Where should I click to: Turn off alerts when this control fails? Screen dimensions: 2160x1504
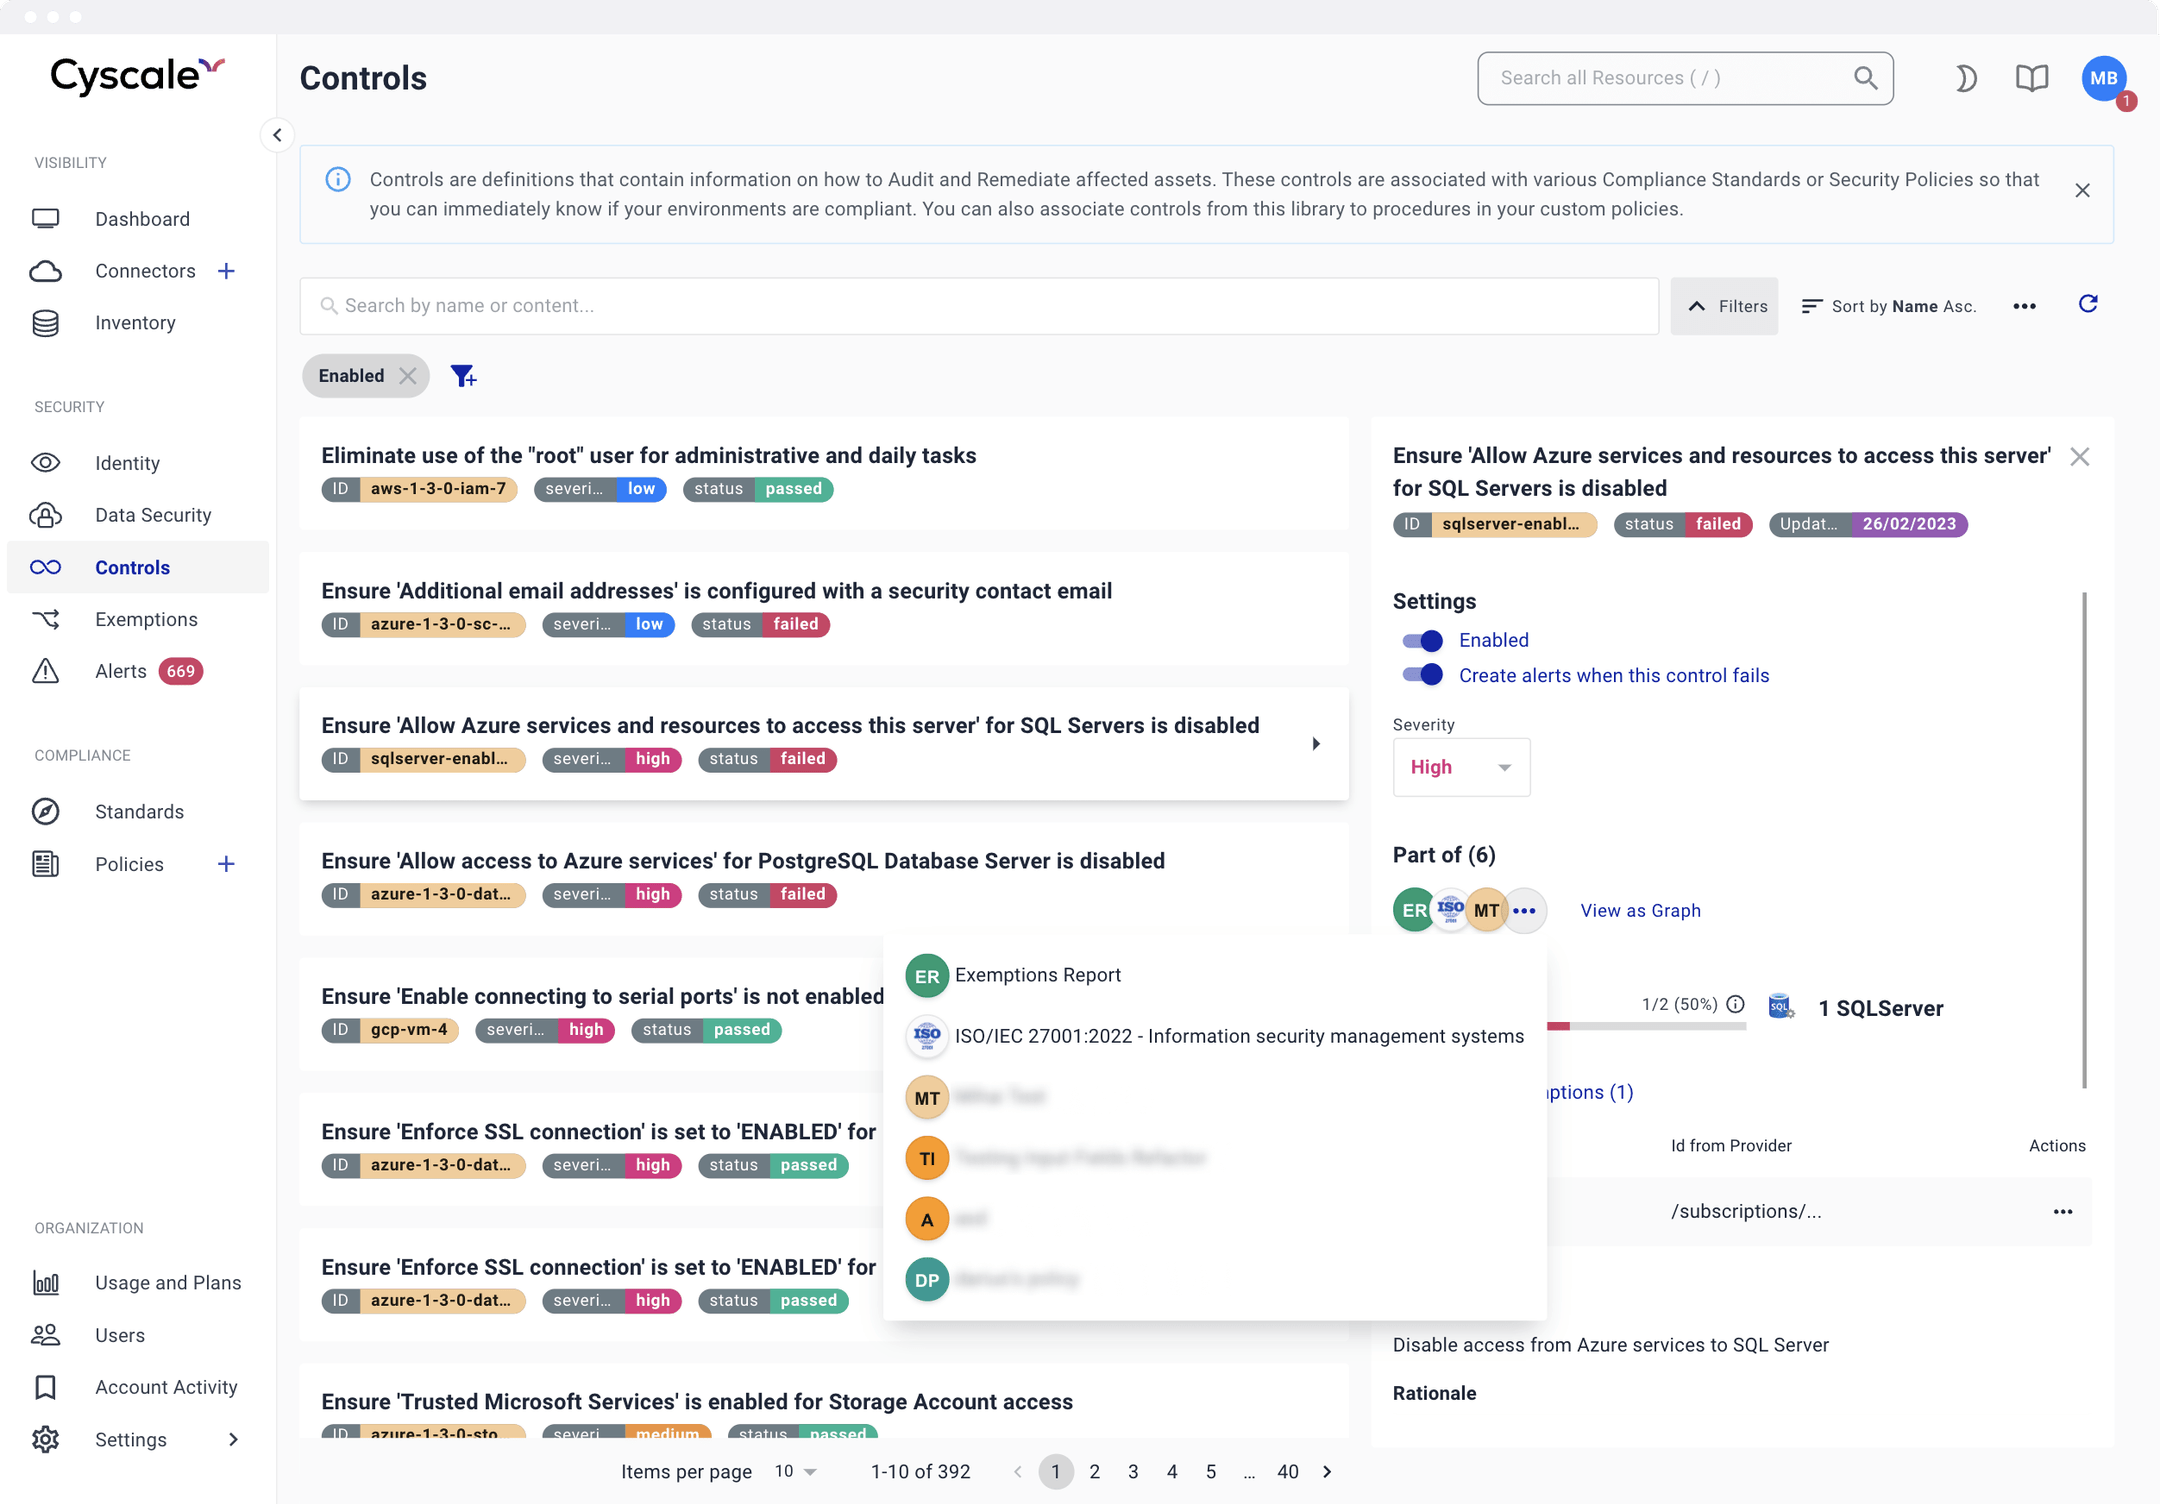click(1422, 674)
